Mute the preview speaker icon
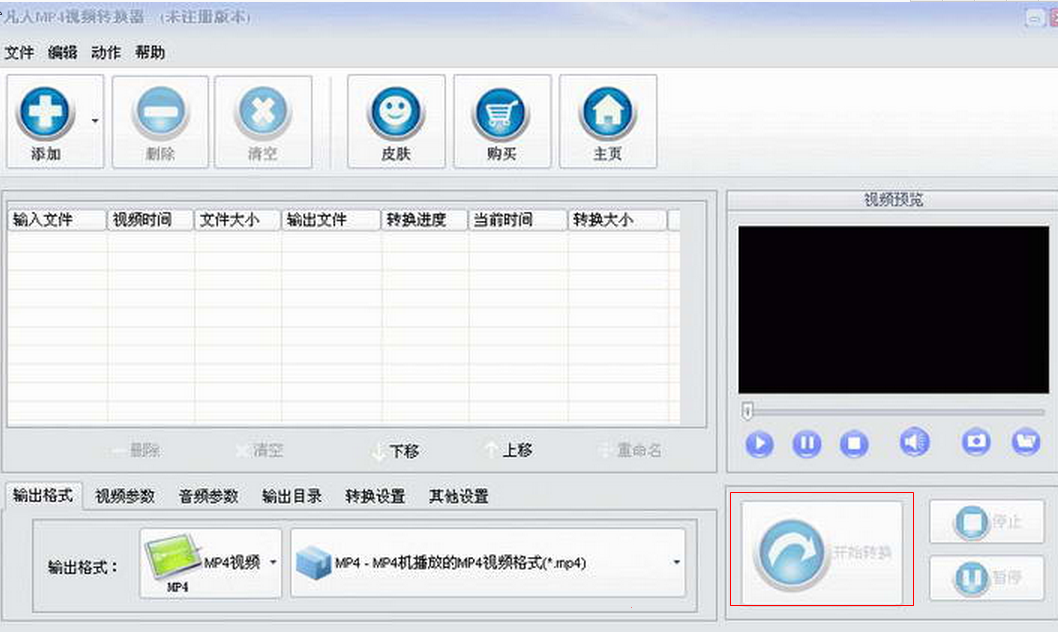The width and height of the screenshot is (1058, 632). point(914,442)
